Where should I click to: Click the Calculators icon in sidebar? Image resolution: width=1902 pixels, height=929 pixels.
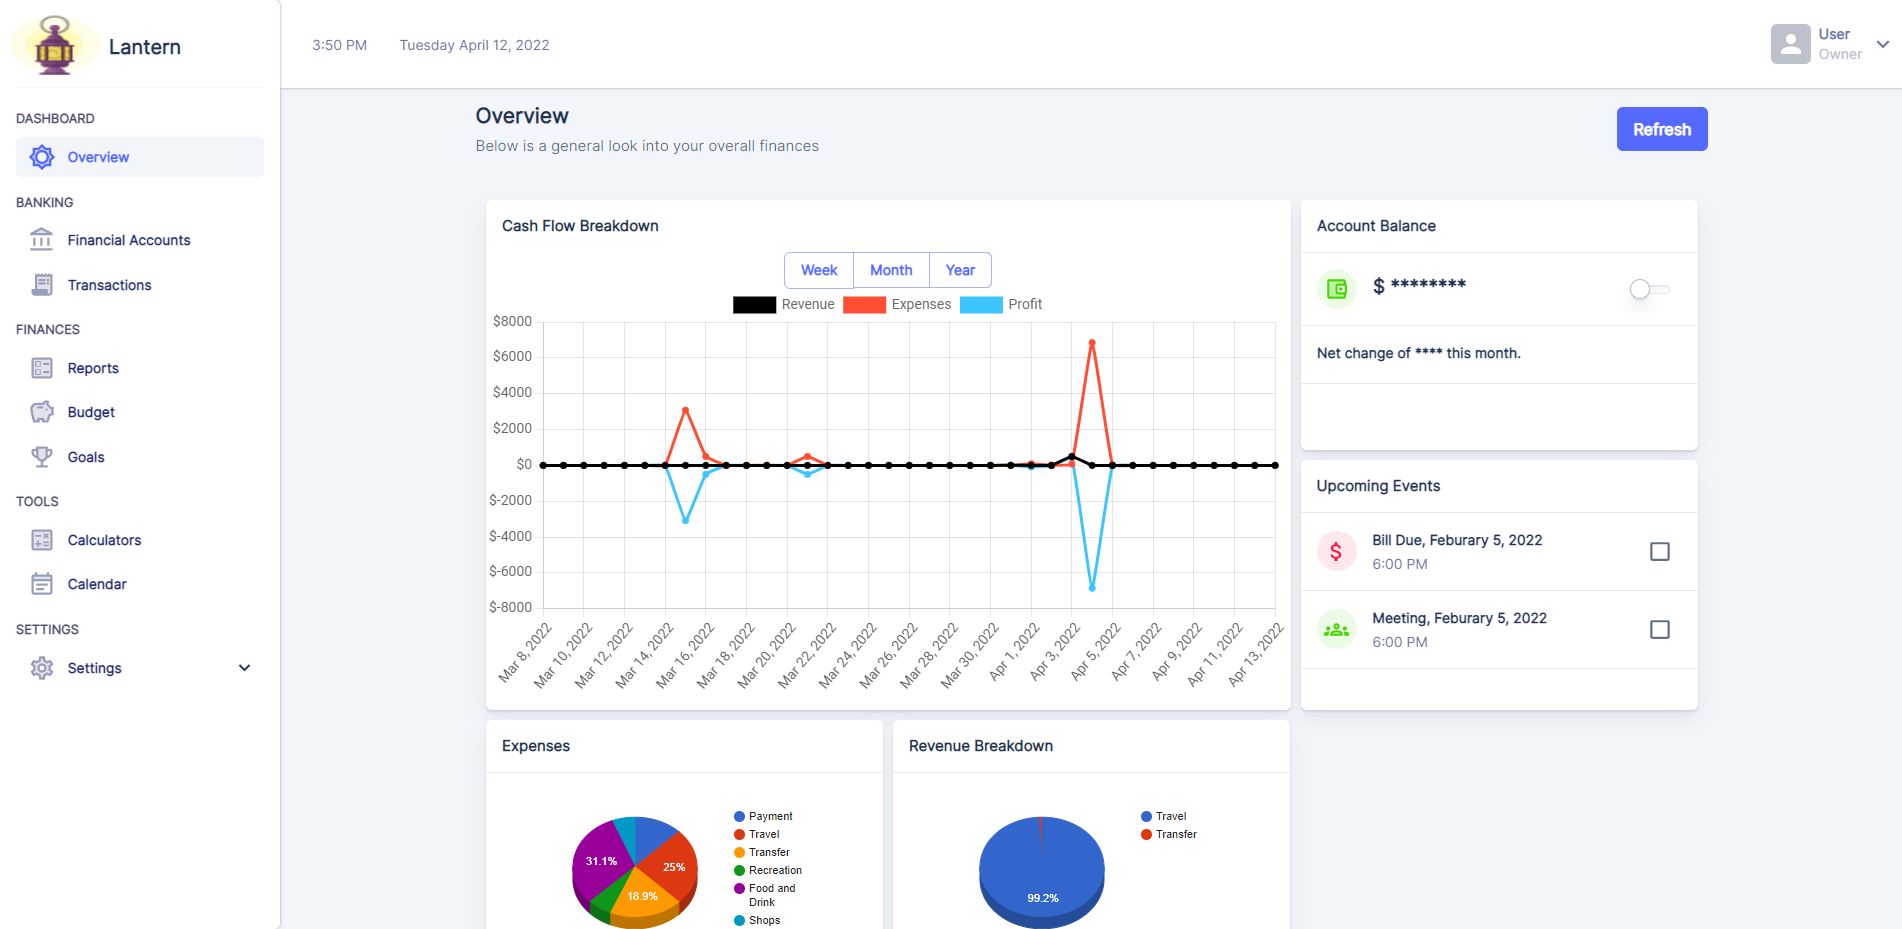(42, 540)
